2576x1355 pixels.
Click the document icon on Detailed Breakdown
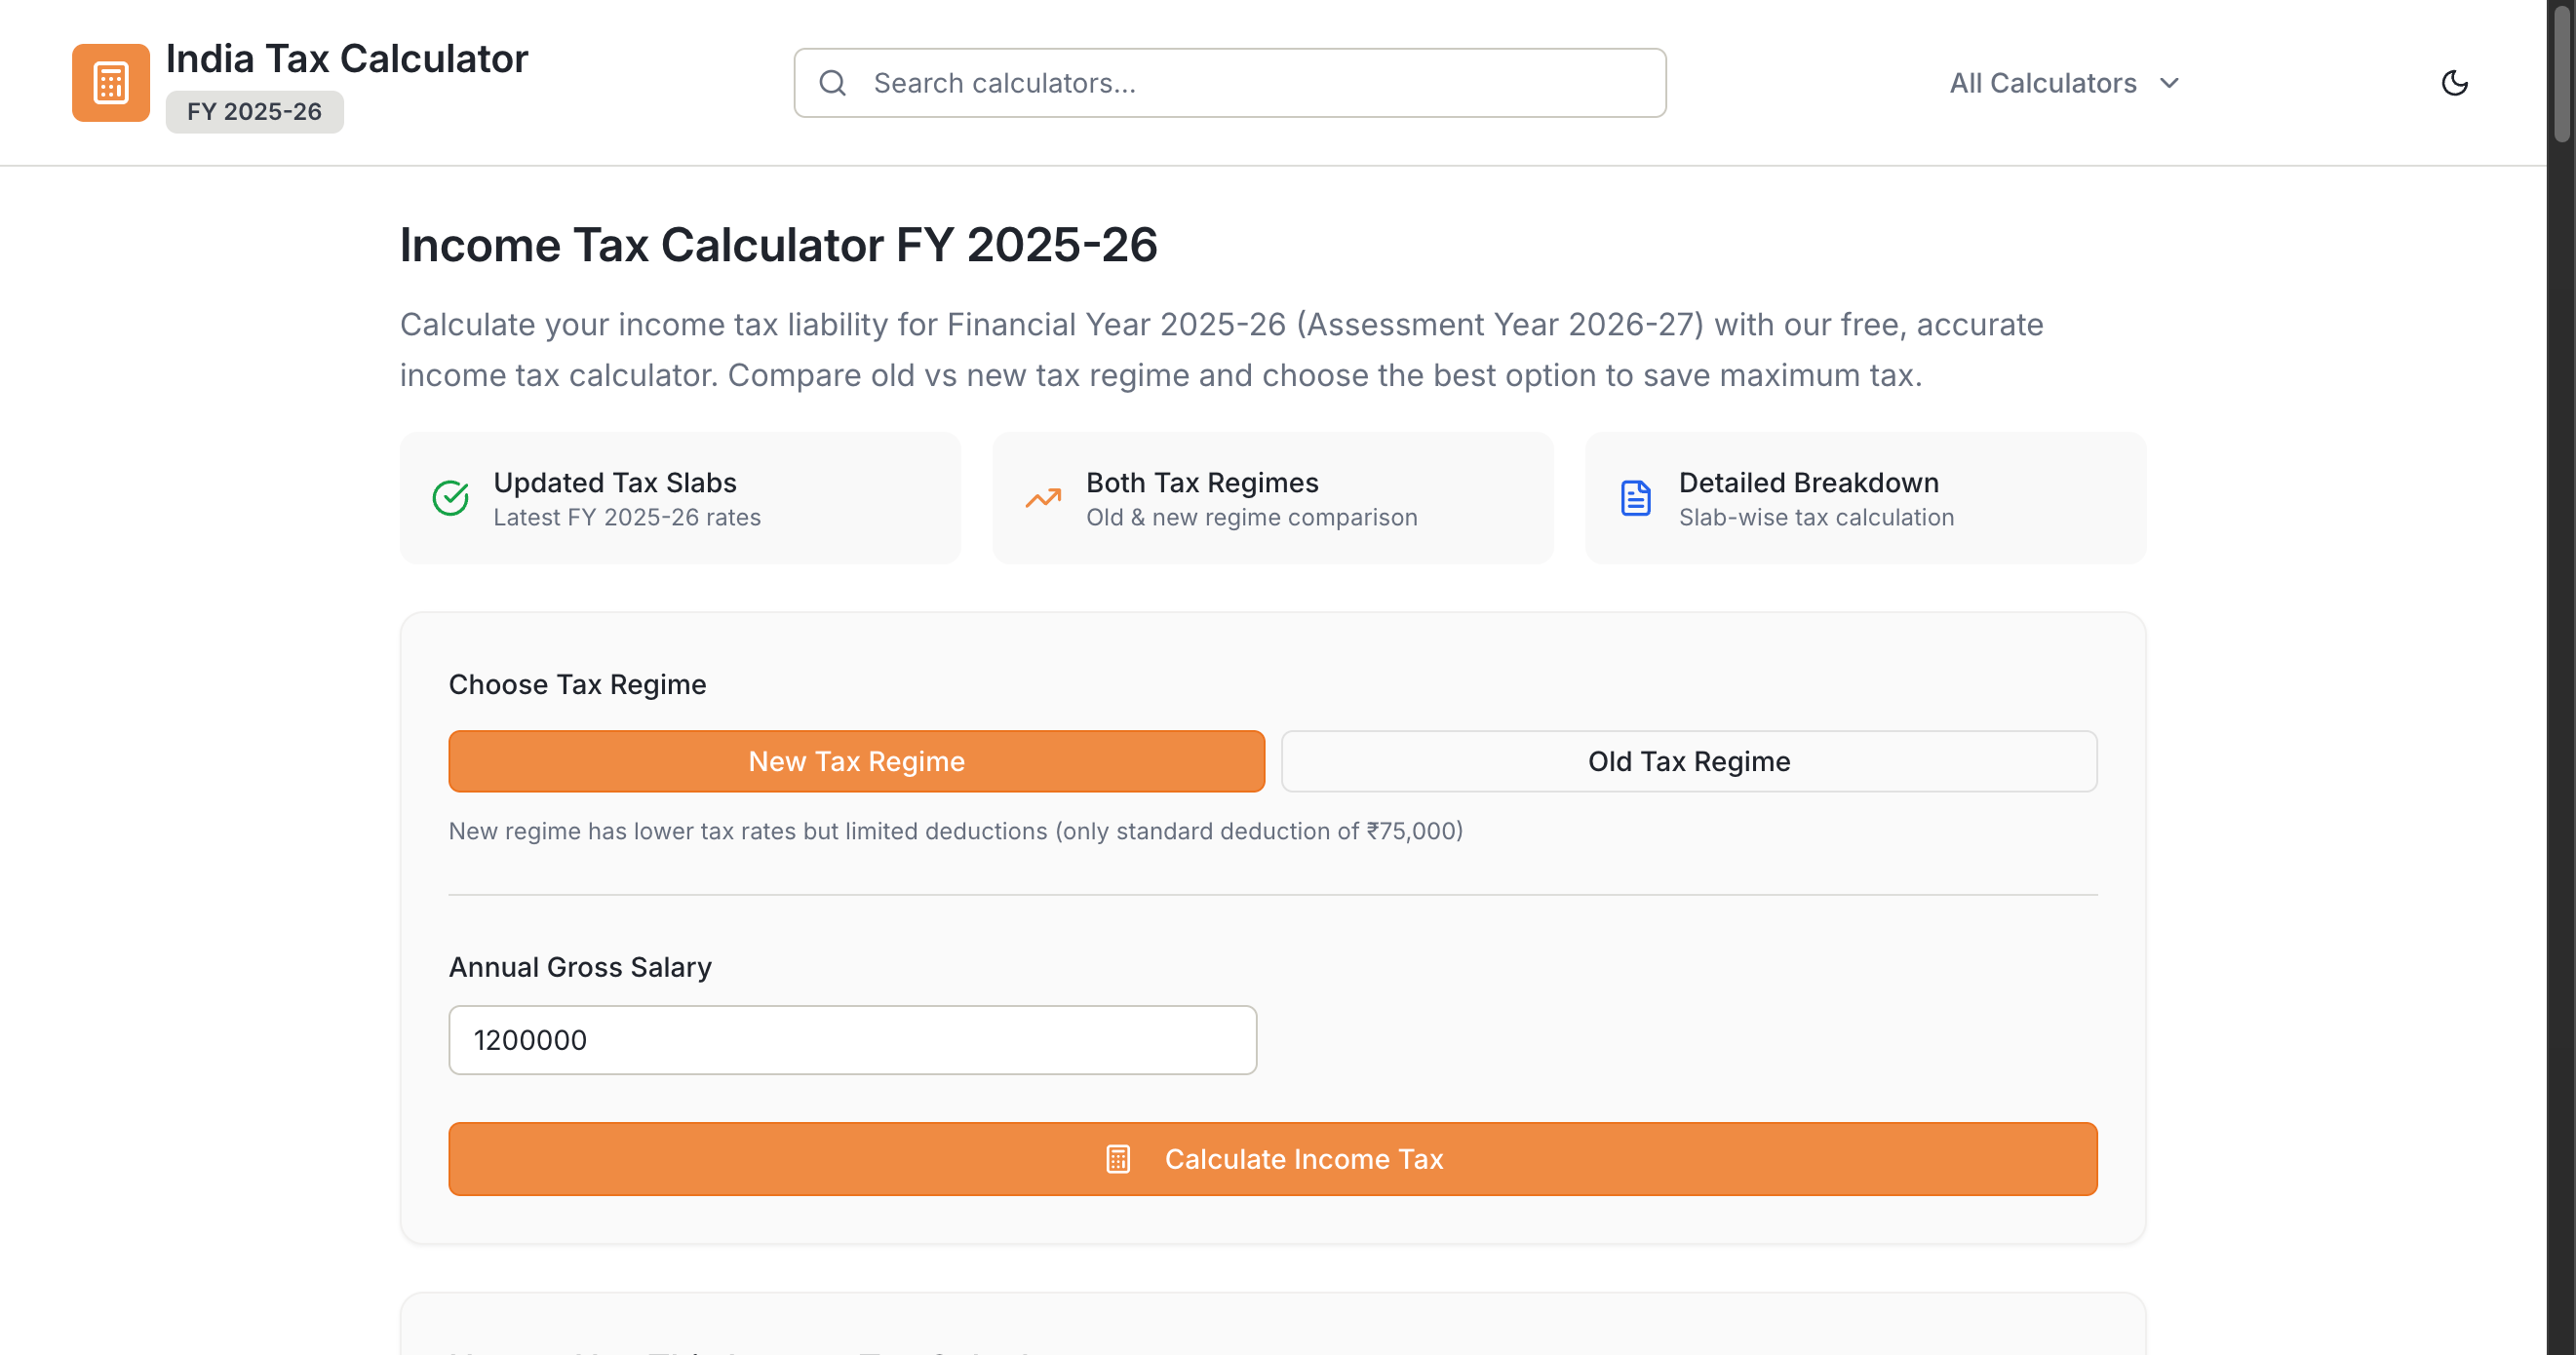[1634, 497]
